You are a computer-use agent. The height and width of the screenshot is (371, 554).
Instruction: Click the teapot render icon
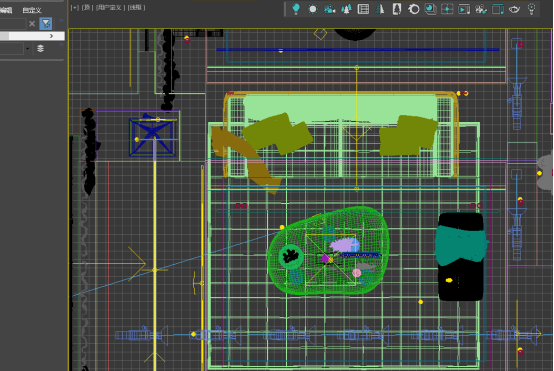click(514, 9)
